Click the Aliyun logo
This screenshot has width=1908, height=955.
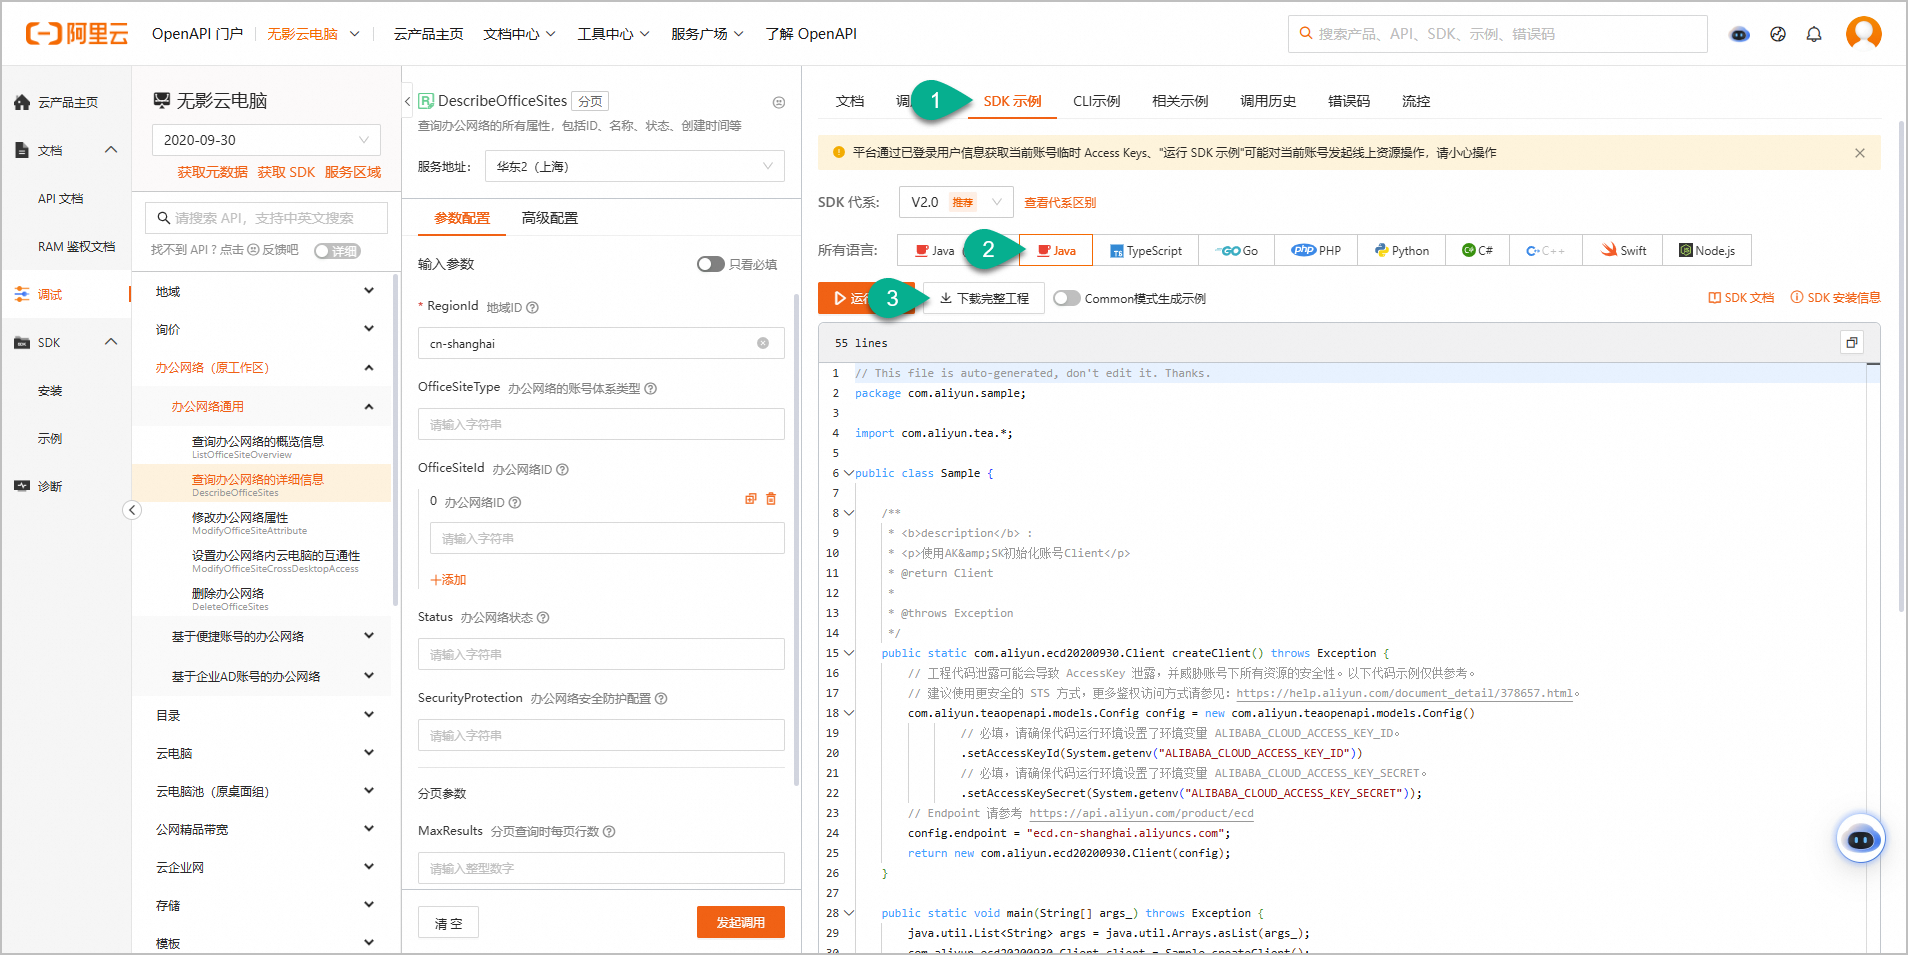tap(76, 34)
